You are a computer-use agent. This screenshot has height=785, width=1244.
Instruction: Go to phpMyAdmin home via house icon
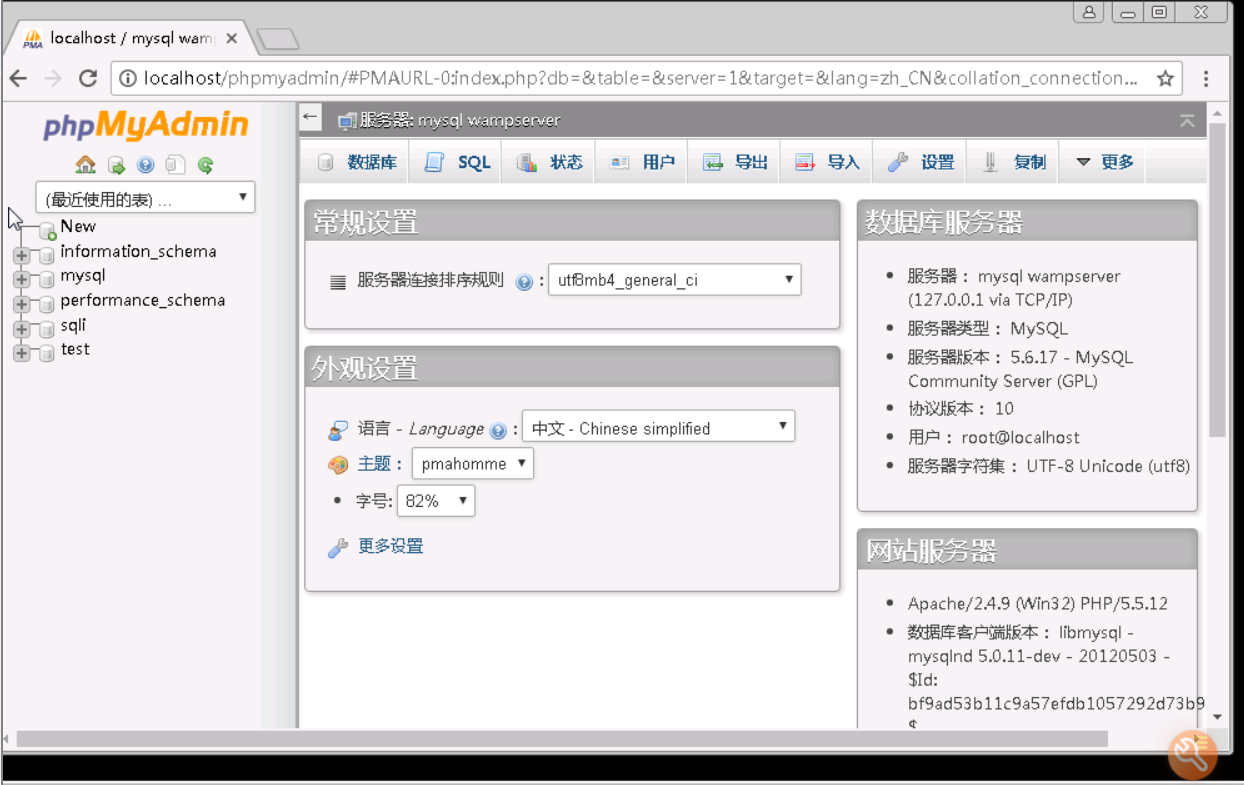tap(86, 165)
